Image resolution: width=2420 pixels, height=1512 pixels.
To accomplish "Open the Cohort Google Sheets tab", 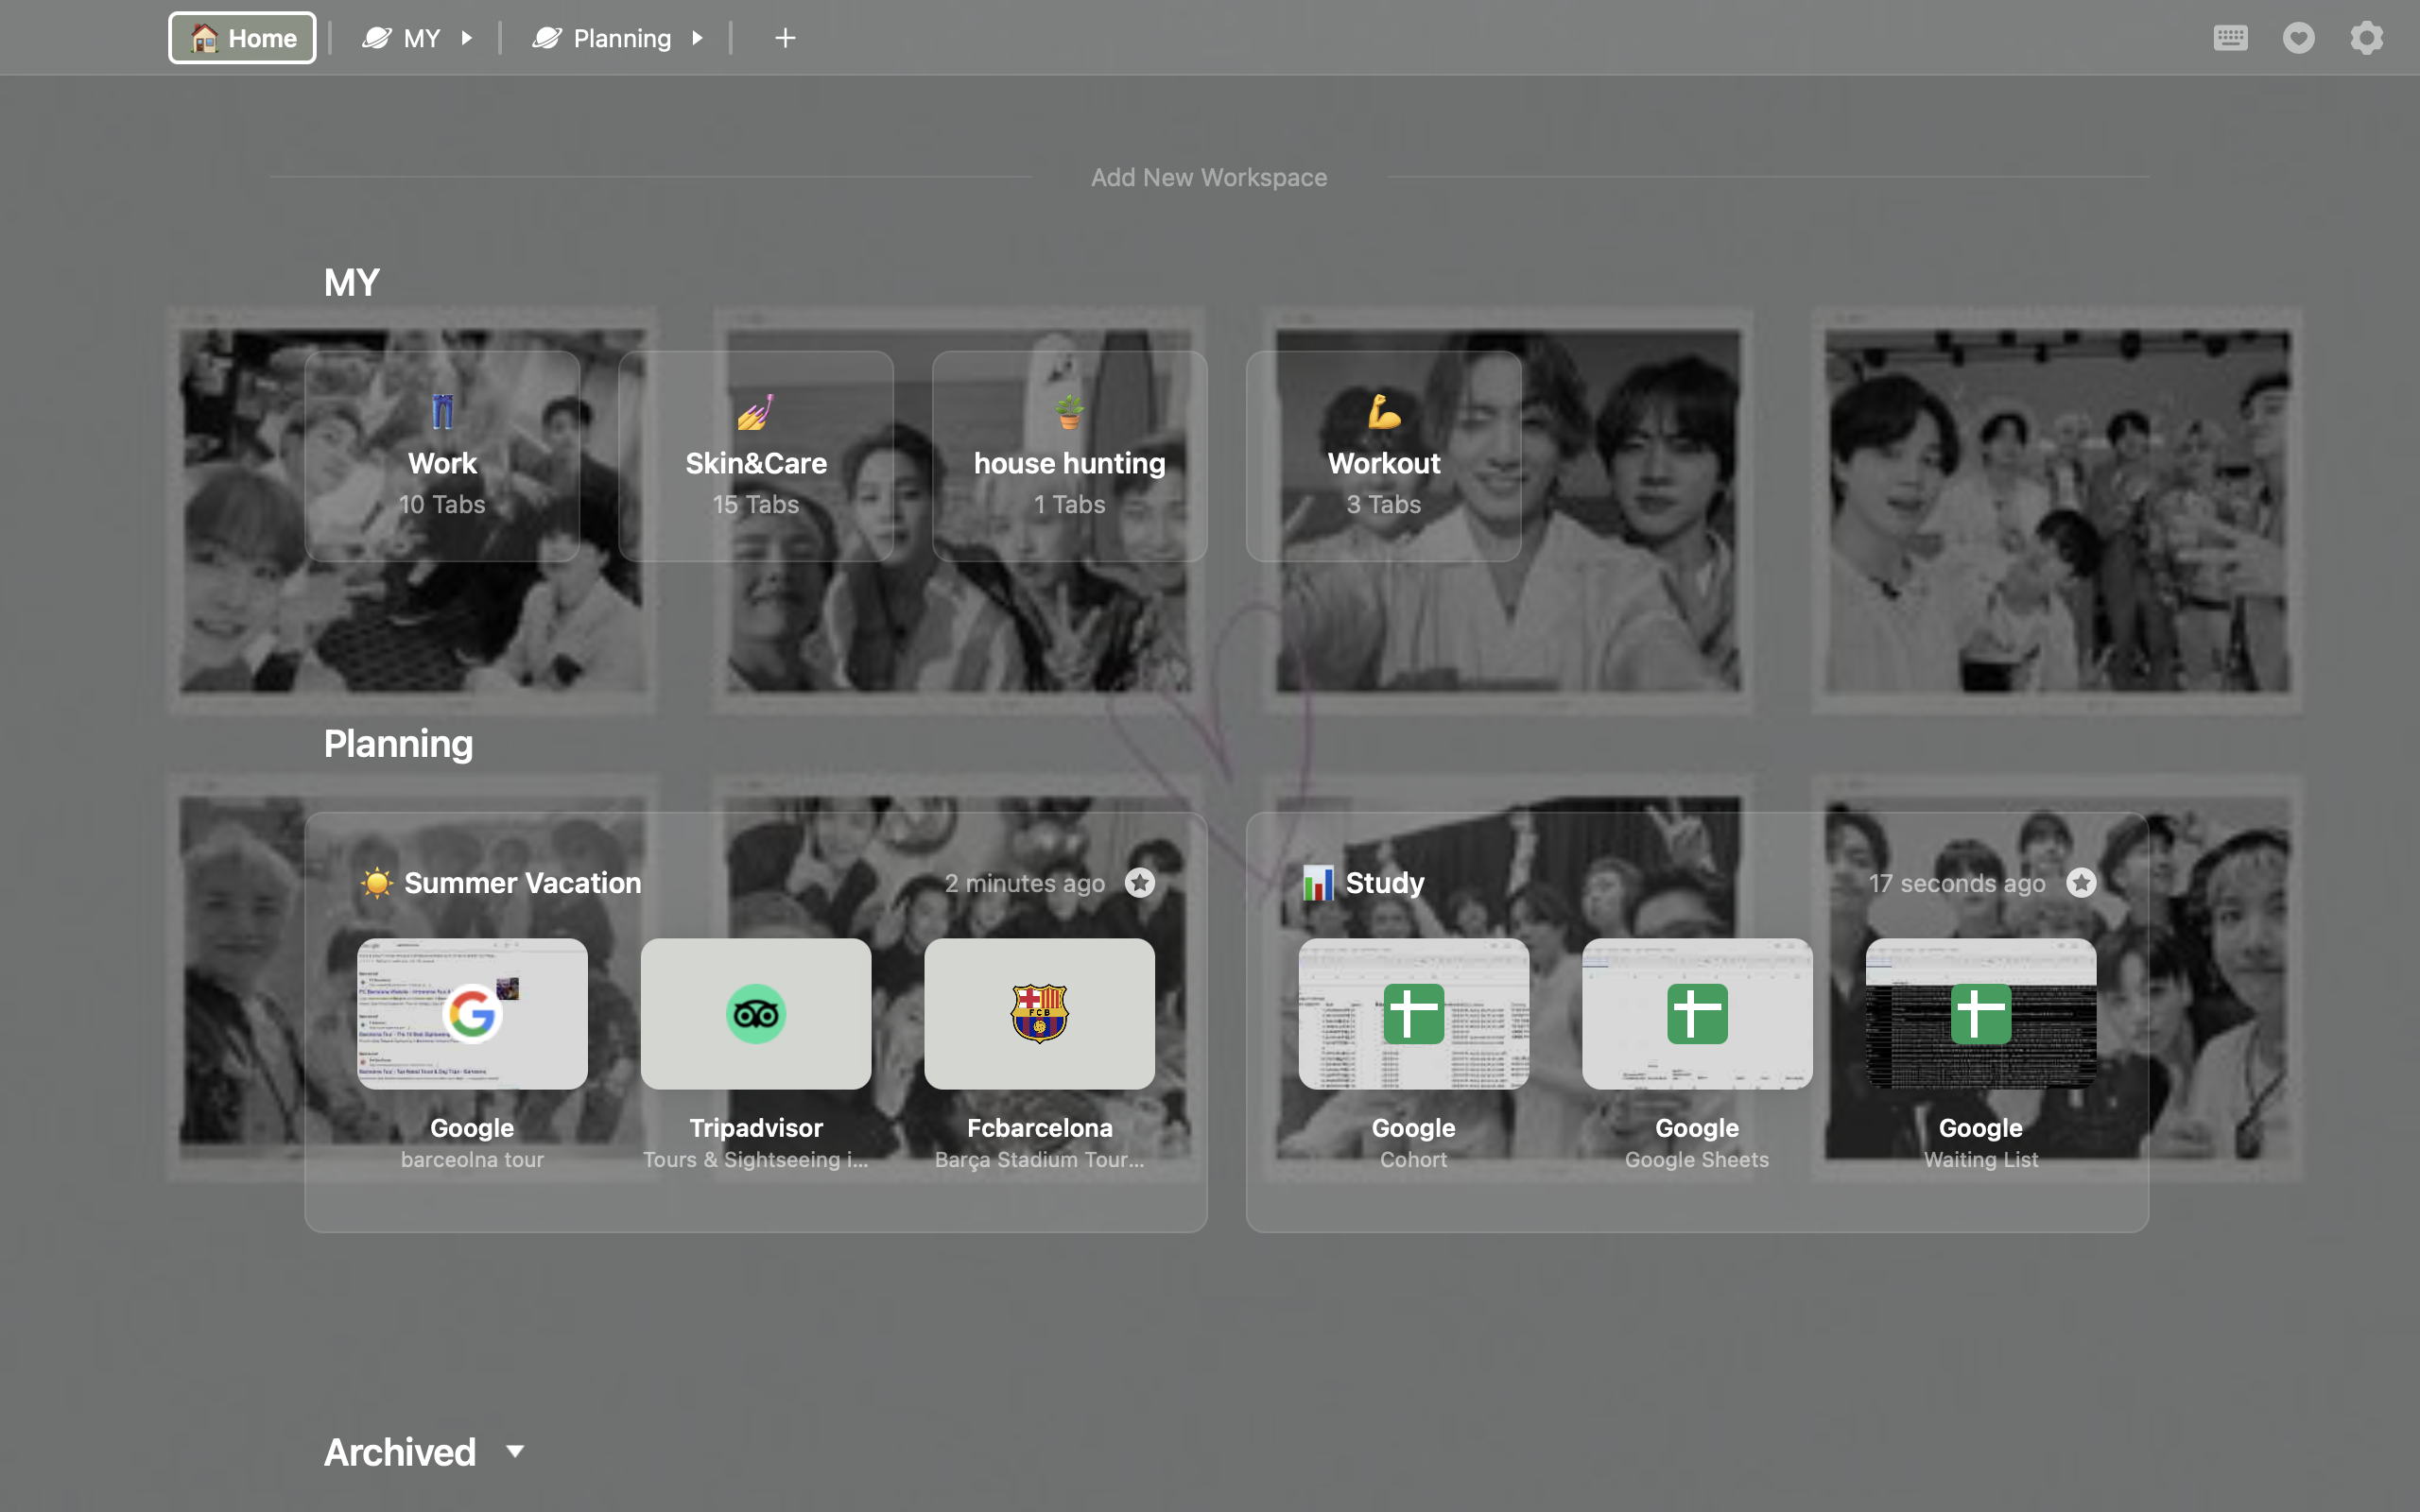I will click(x=1413, y=1013).
